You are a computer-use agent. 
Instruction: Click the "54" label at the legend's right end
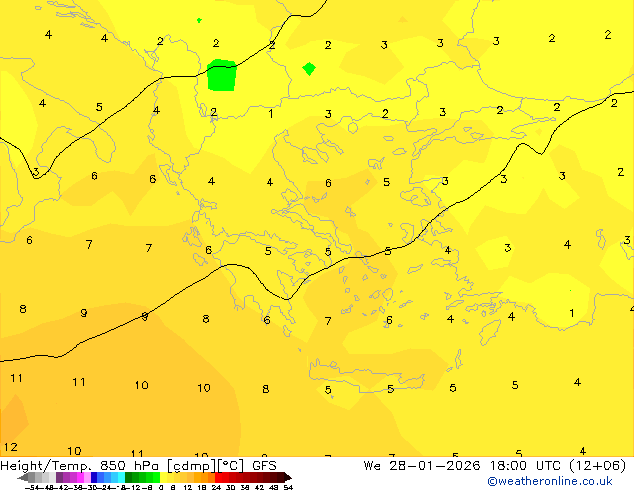[x=288, y=488]
